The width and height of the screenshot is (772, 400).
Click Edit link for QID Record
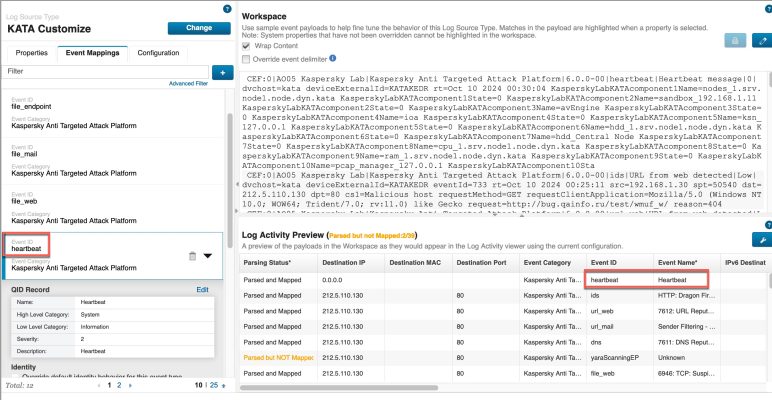[x=202, y=290]
